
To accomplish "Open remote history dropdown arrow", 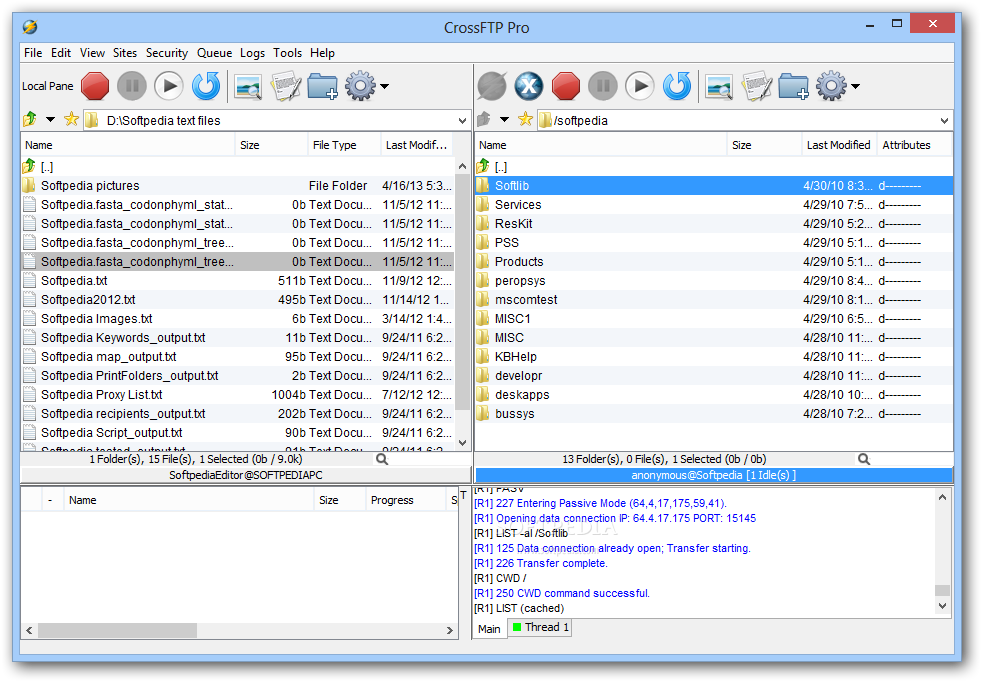I will click(x=504, y=120).
